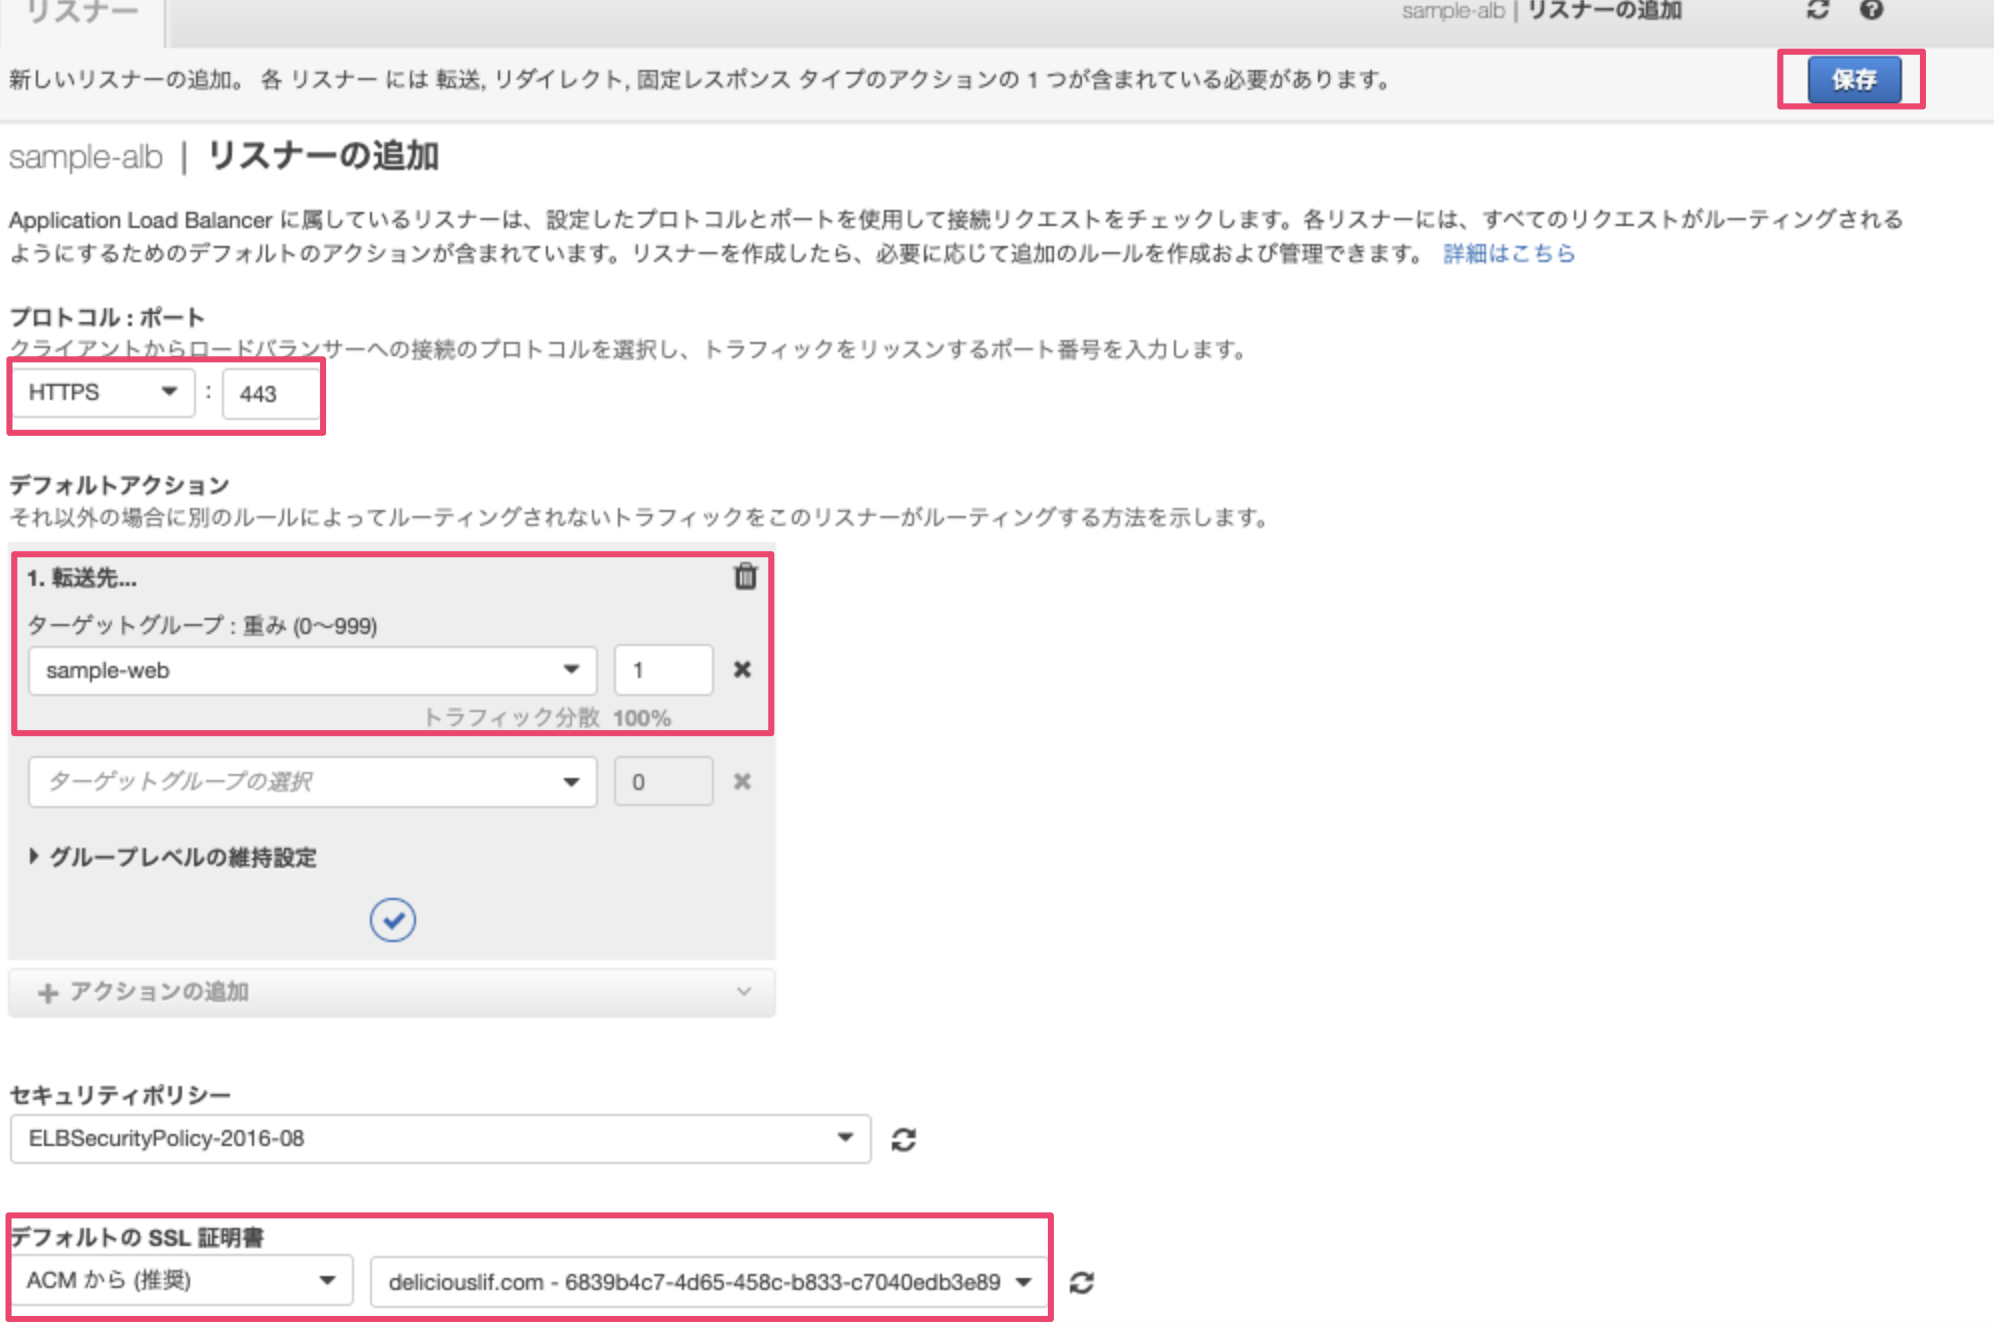Delete forward action with trash icon

point(745,577)
